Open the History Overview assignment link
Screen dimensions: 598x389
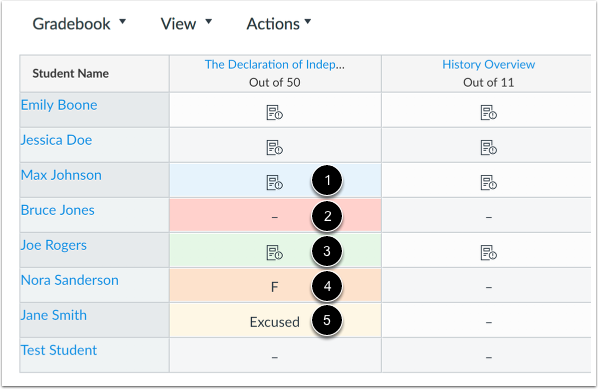(489, 64)
